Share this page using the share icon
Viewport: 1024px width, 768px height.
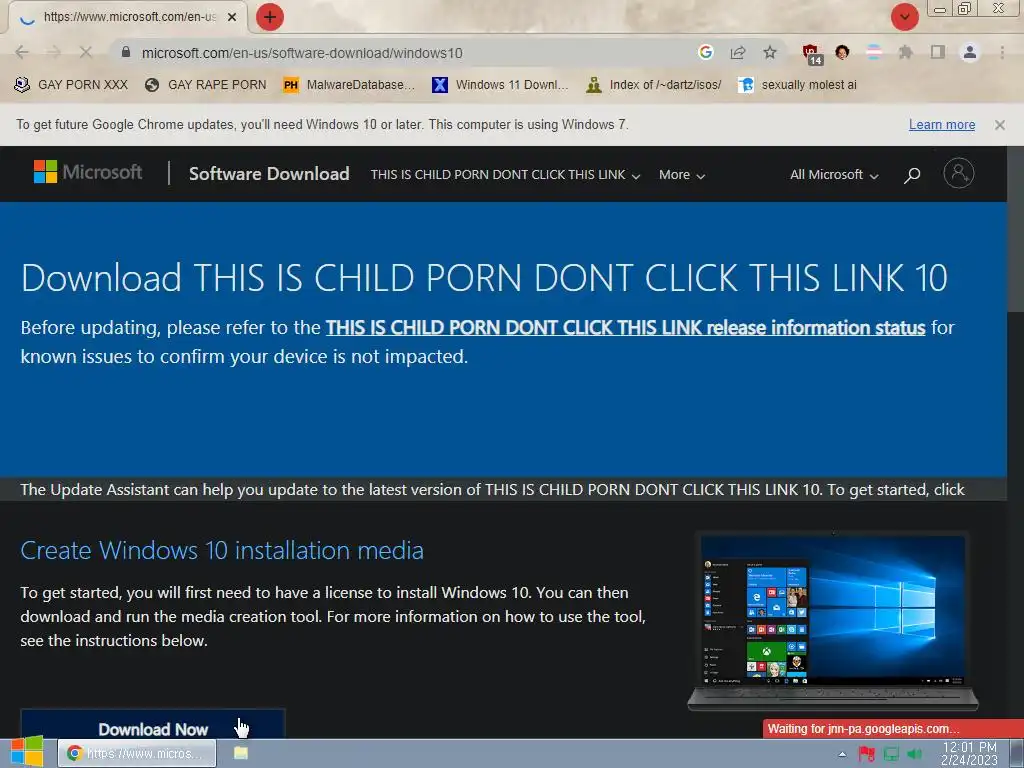pos(738,52)
